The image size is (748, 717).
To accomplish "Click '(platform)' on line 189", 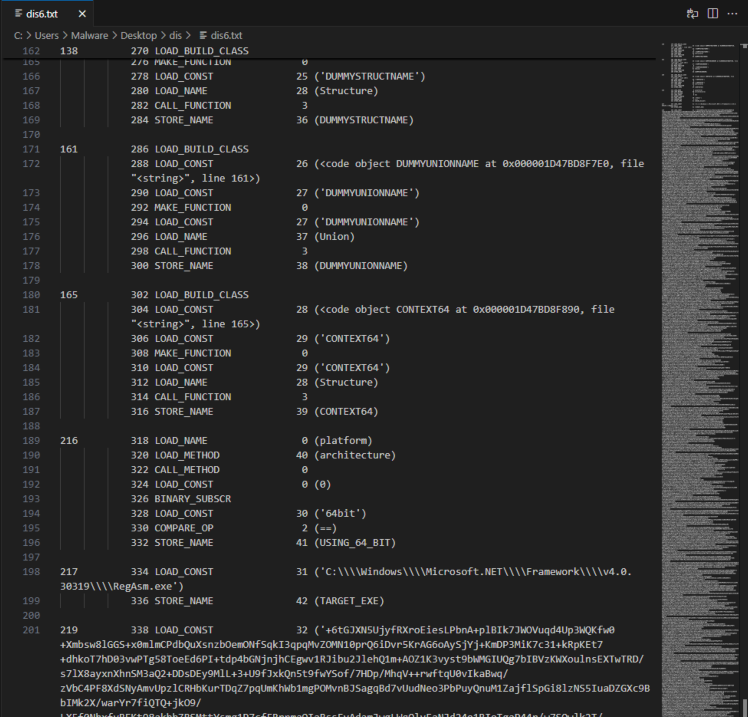I will [343, 441].
